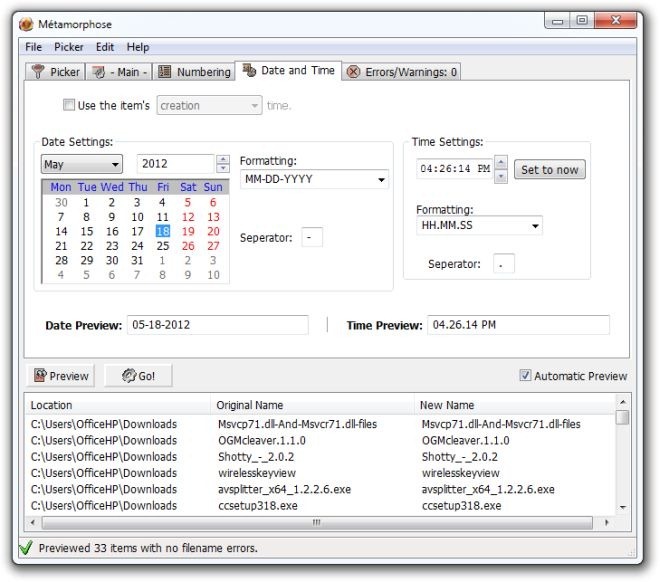This screenshot has width=660, height=582.
Task: Click the Picker tab icon
Action: tap(39, 72)
